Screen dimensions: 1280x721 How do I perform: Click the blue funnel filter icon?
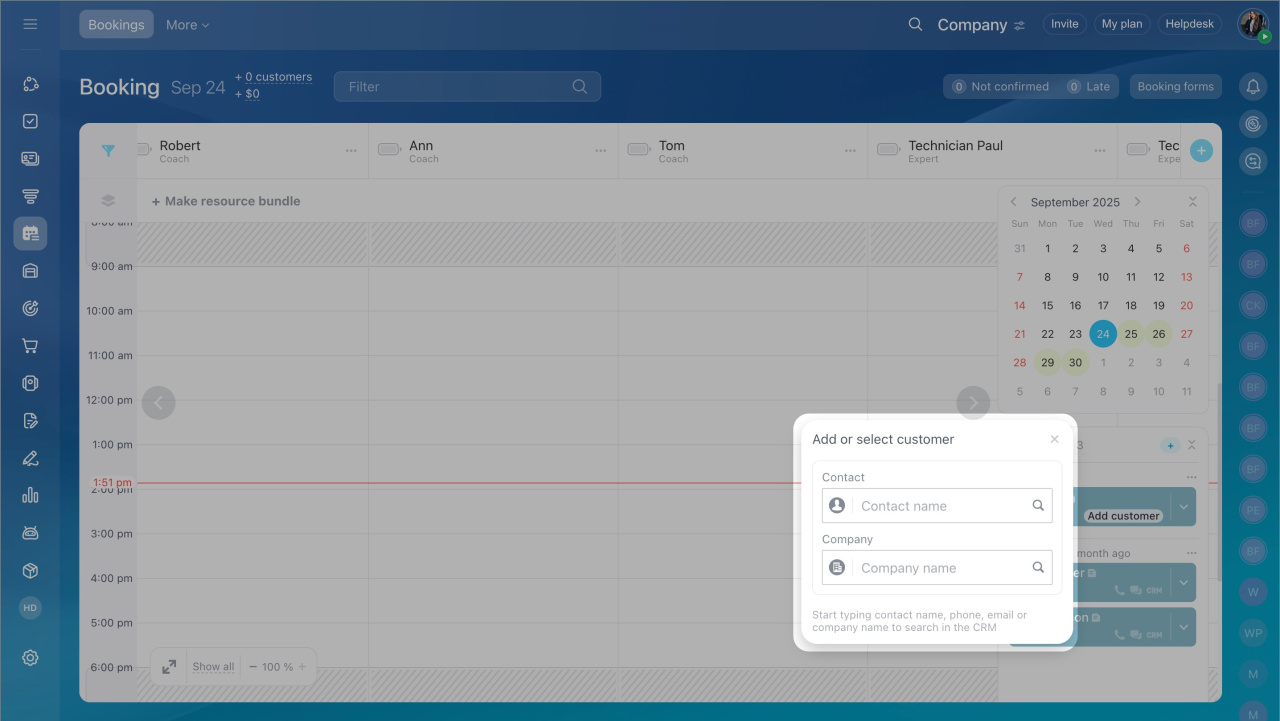point(108,151)
